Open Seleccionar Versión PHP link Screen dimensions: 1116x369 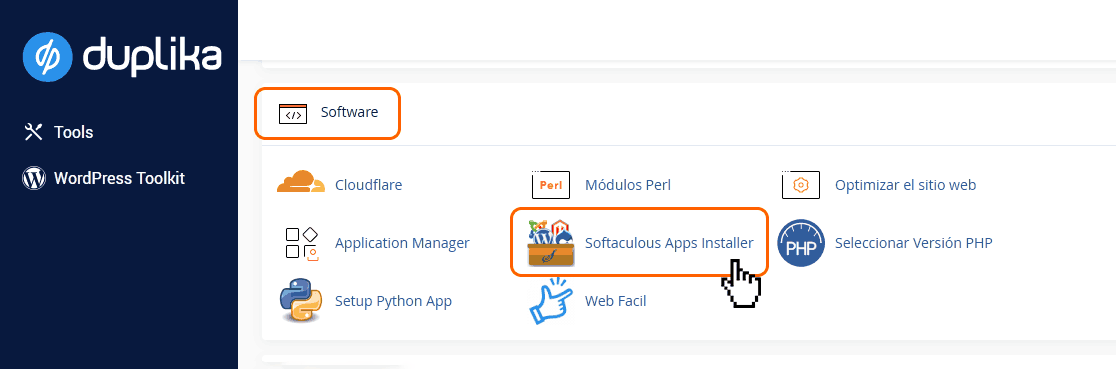pos(914,243)
